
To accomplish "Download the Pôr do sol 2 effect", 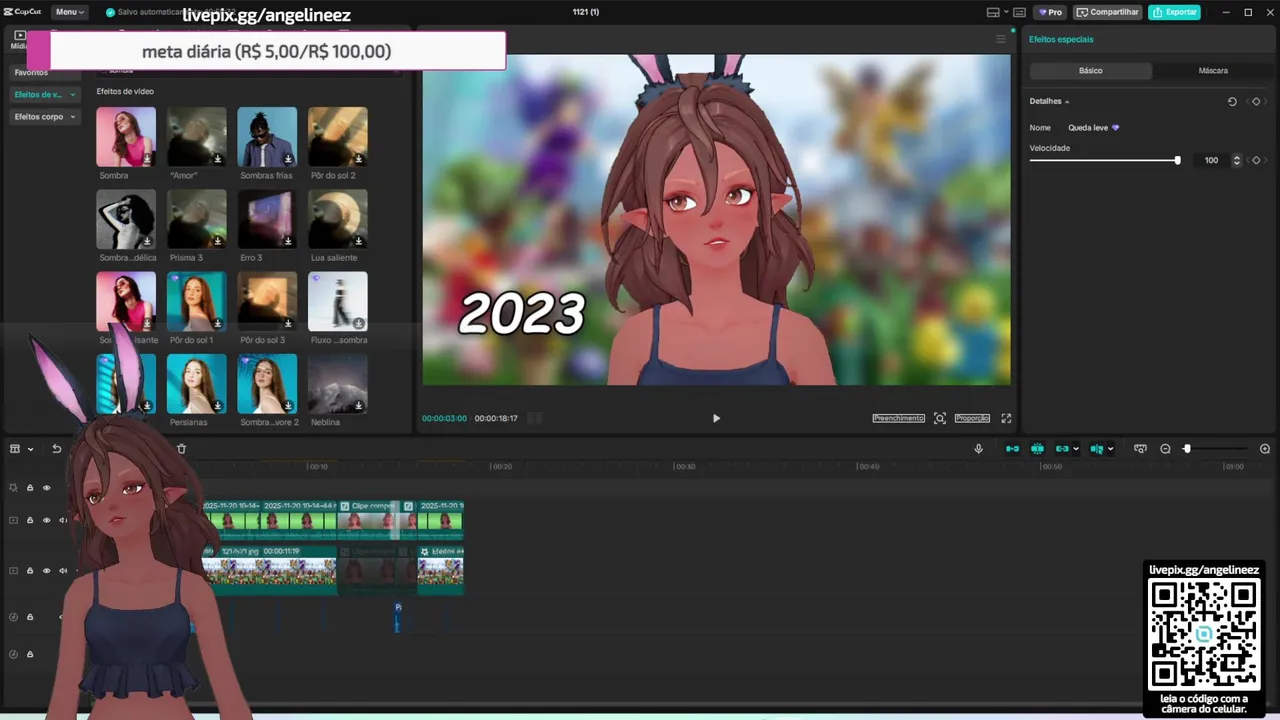I will tap(358, 158).
